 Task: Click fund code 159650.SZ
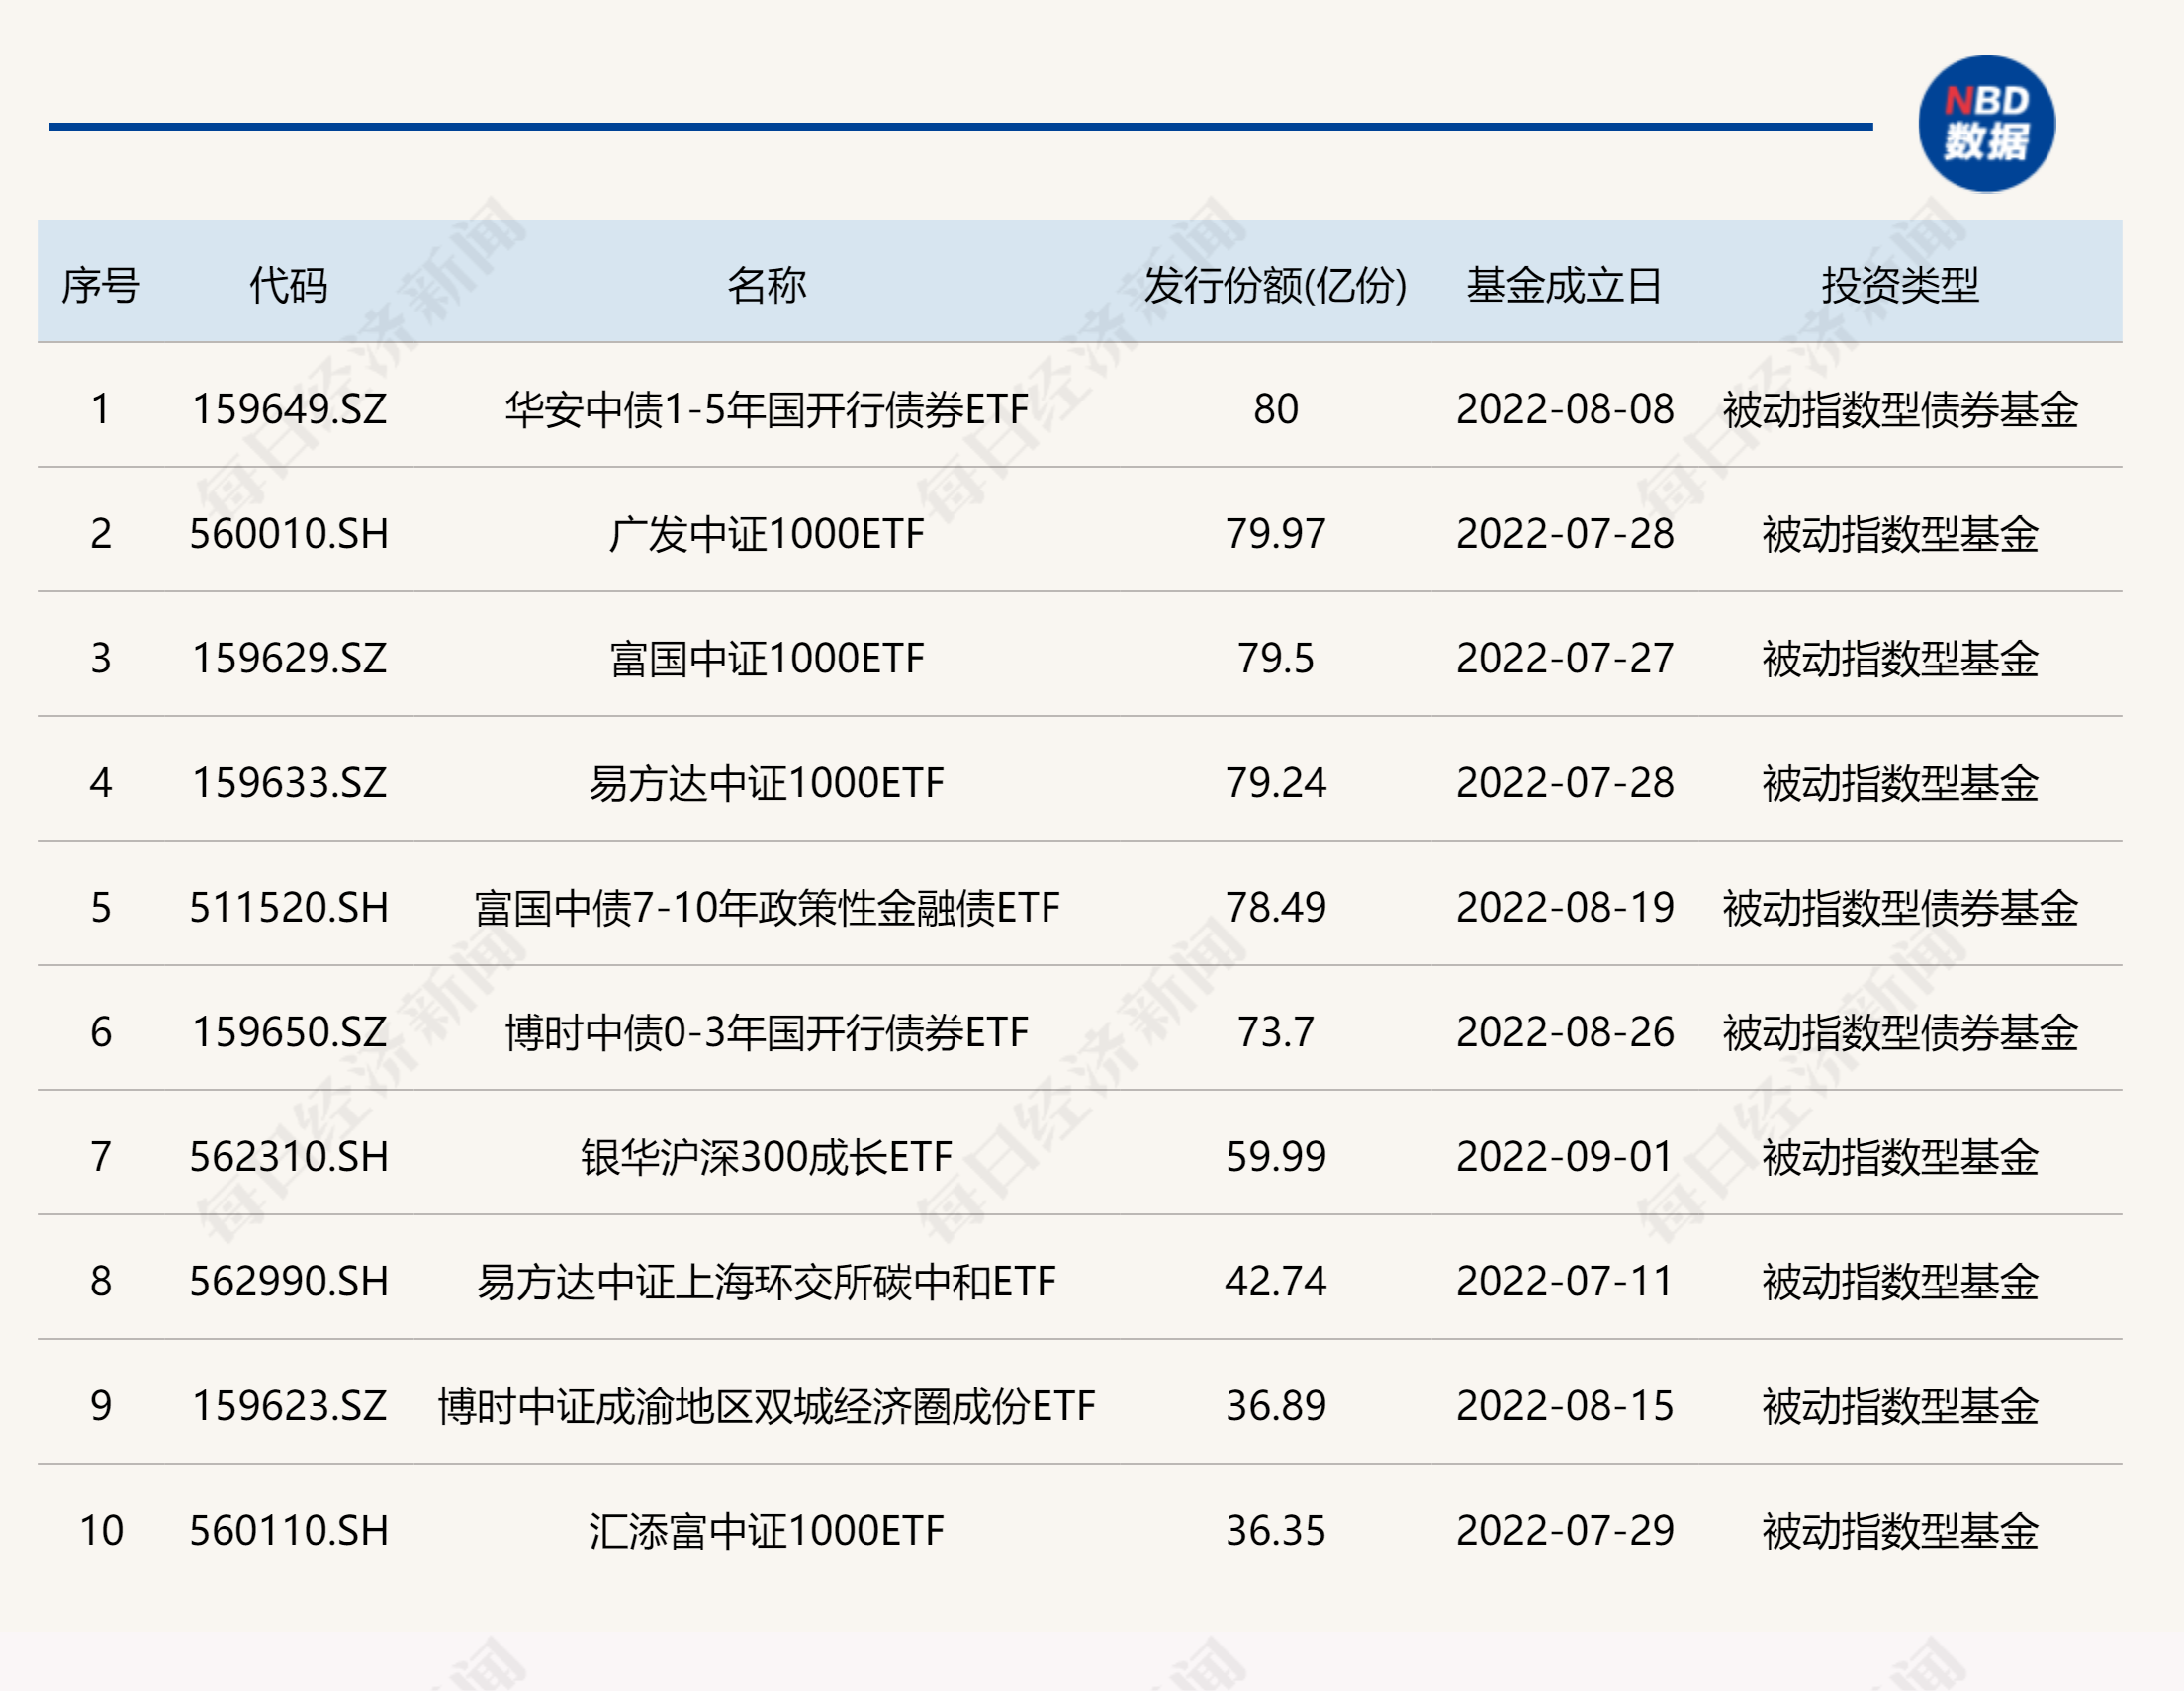pyautogui.click(x=289, y=1032)
